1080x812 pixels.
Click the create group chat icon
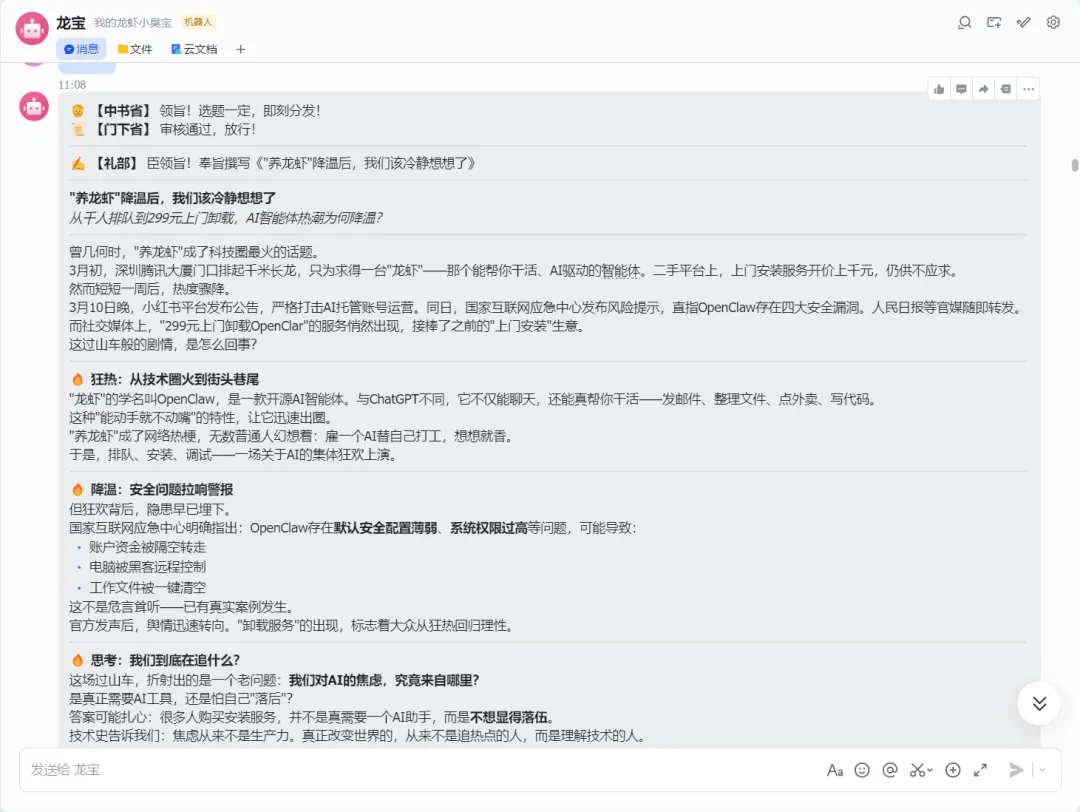click(994, 23)
